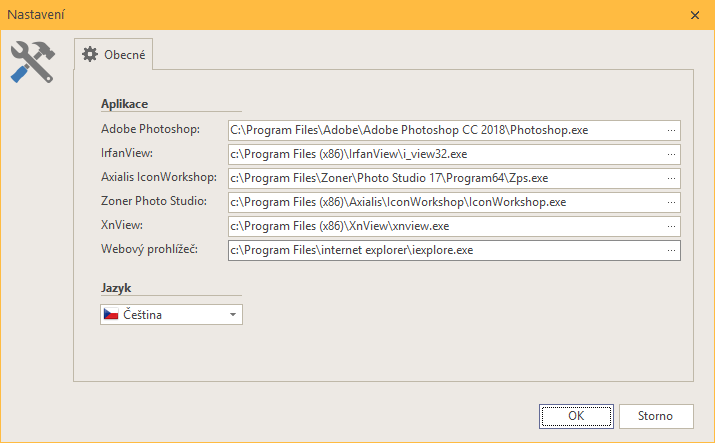Click the Czech flag in language selector
Screen dimensions: 715x443
(x=111, y=315)
